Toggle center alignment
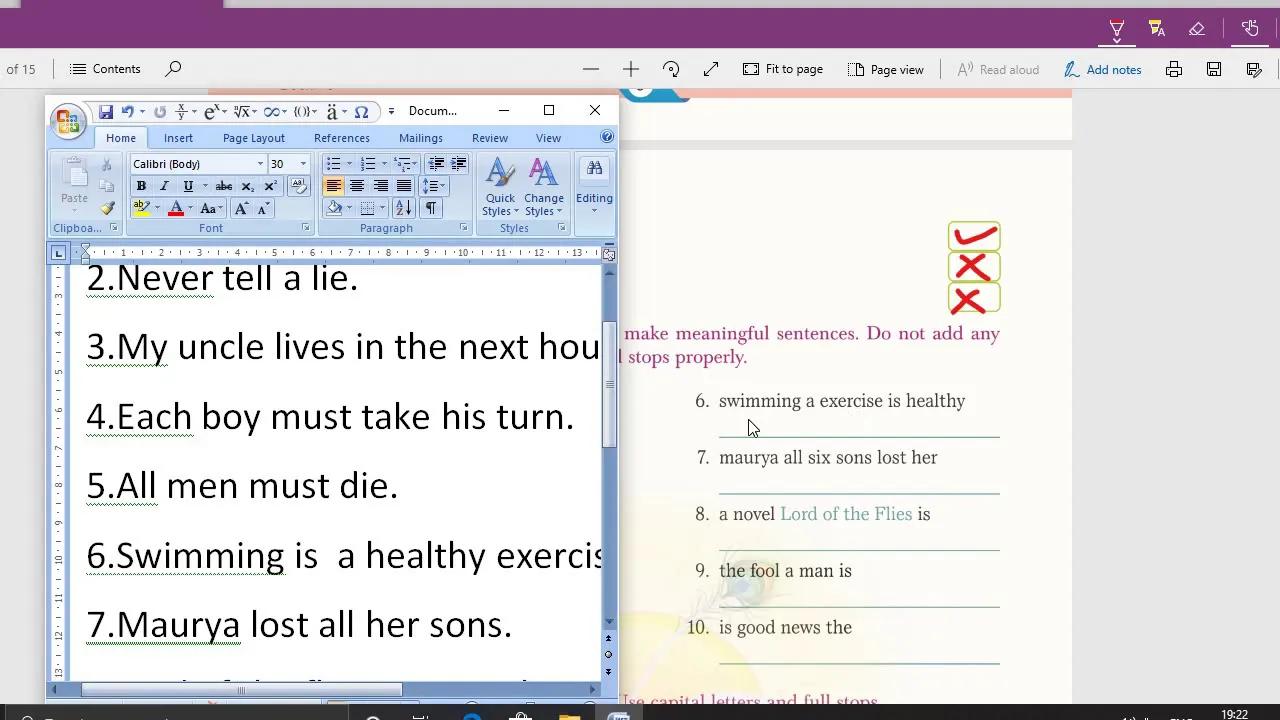 click(357, 186)
